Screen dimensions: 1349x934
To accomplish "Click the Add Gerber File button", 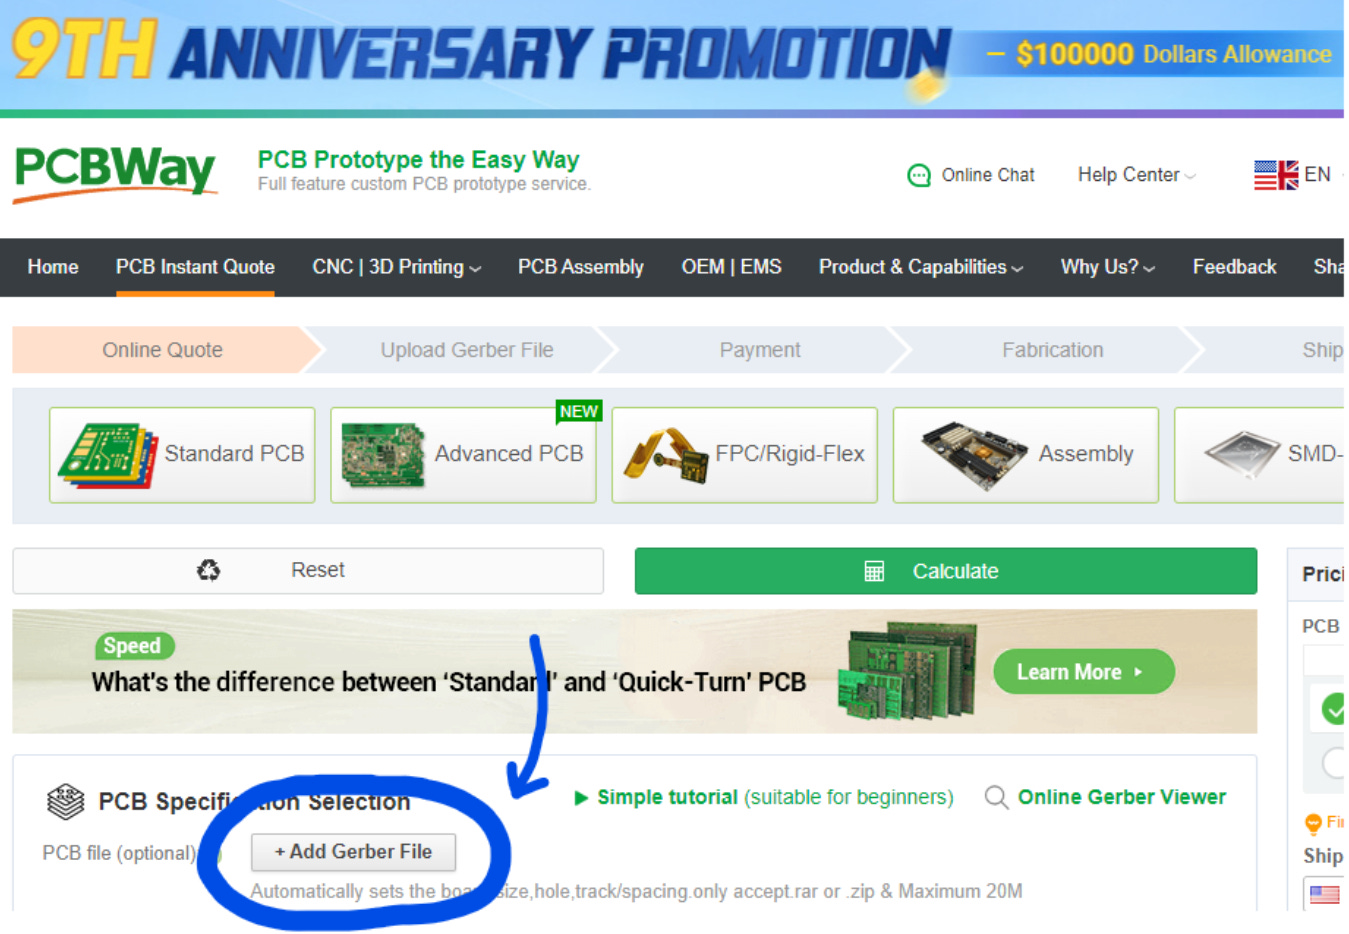I will (353, 852).
